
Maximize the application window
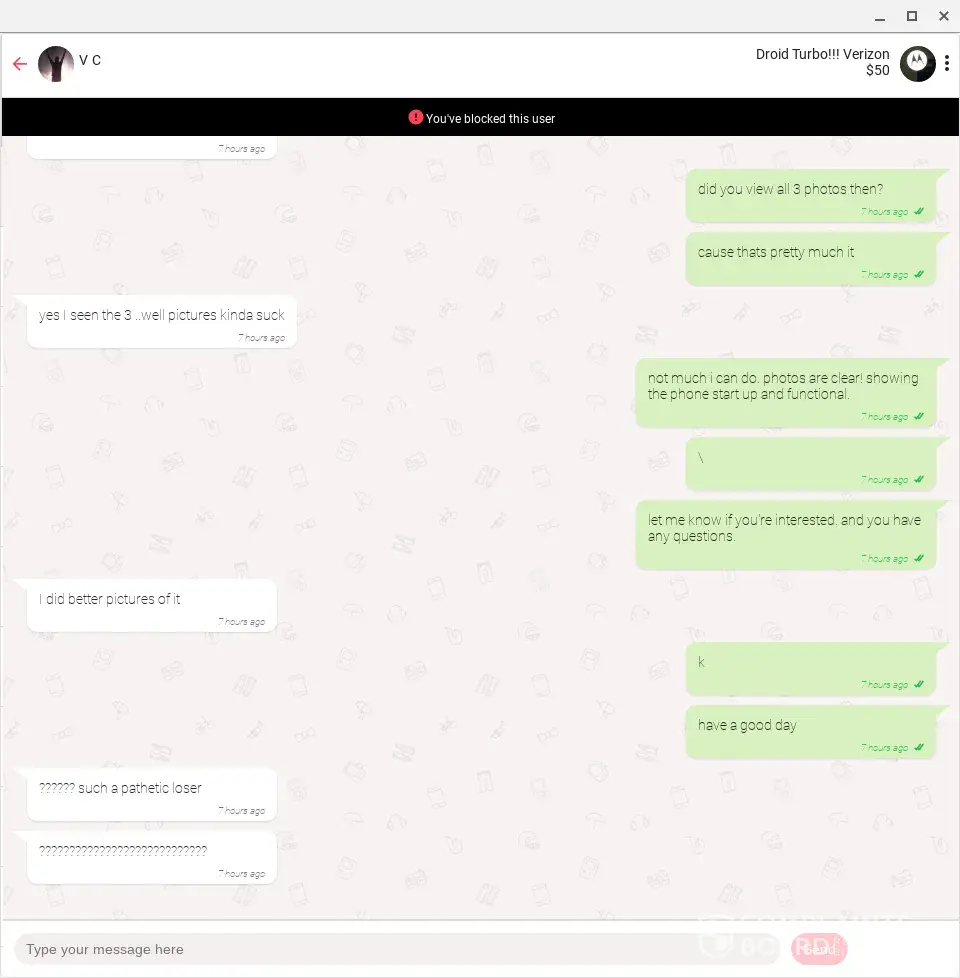[x=911, y=16]
